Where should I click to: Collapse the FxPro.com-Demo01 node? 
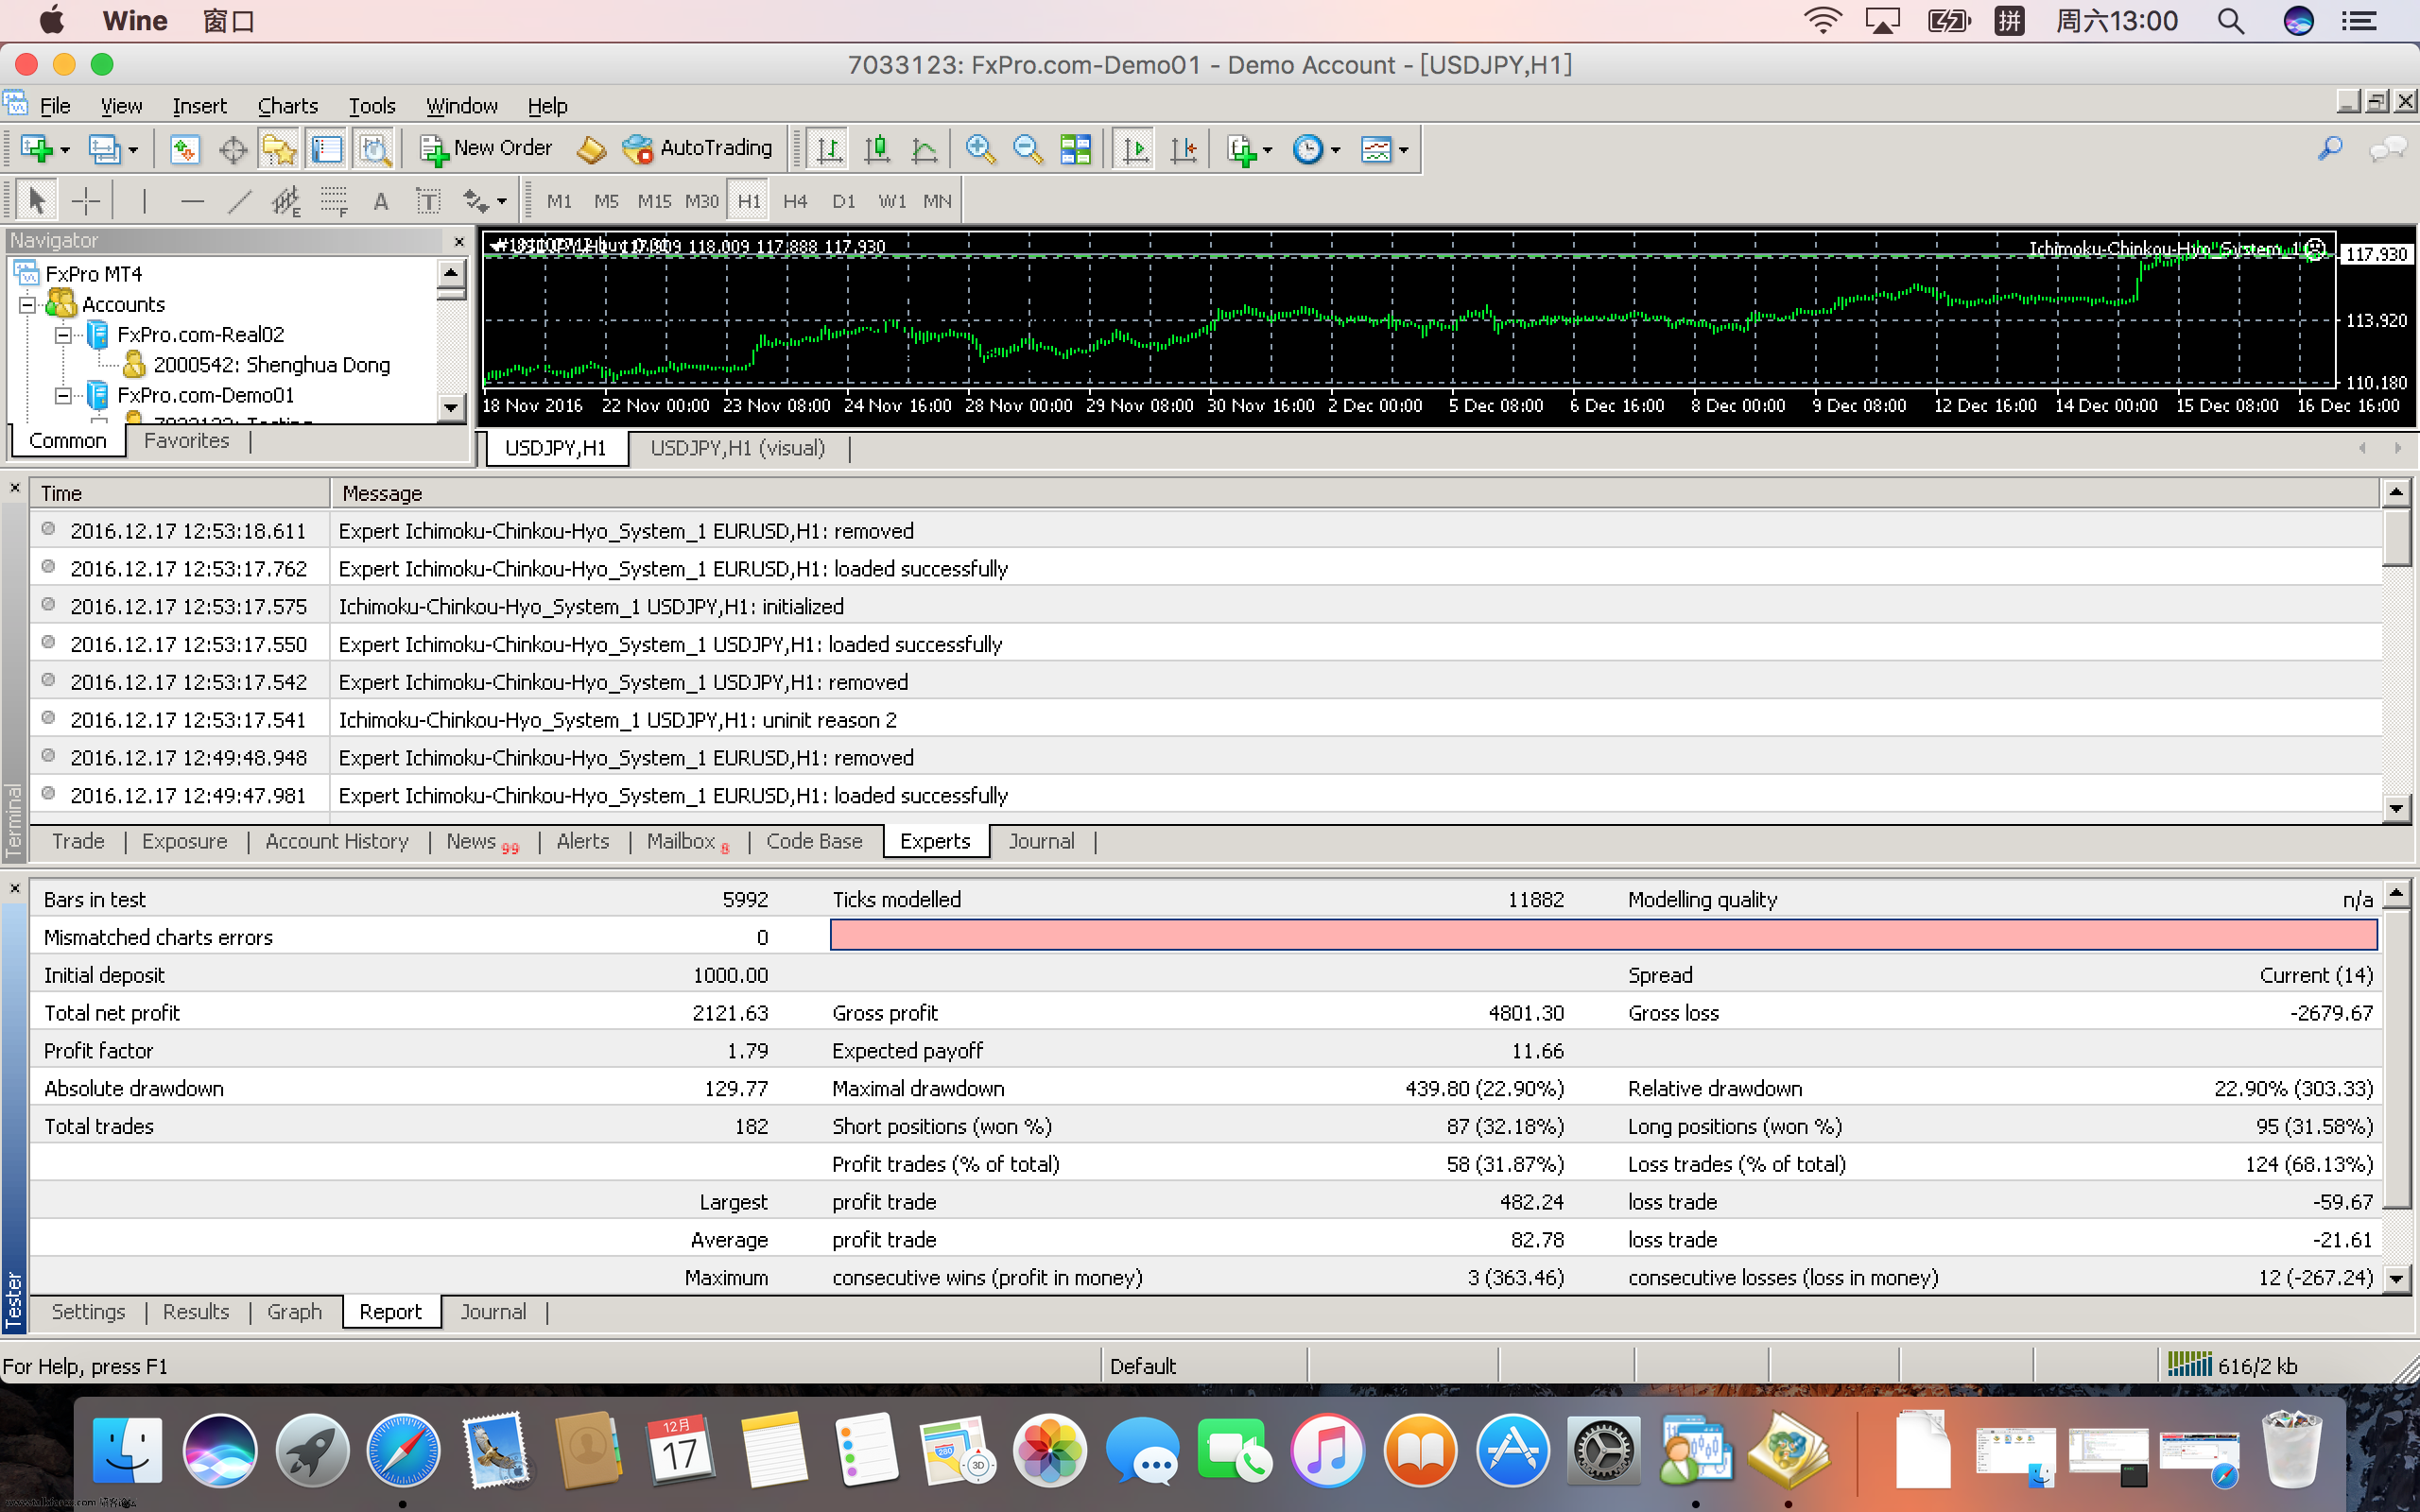tap(64, 396)
